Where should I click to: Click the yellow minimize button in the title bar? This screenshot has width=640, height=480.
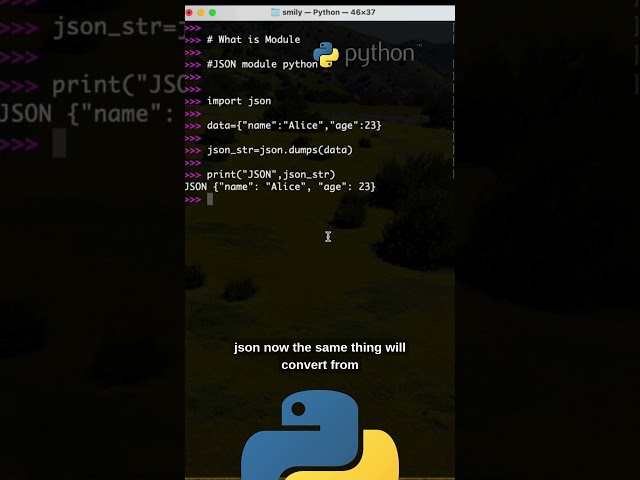[x=201, y=13]
